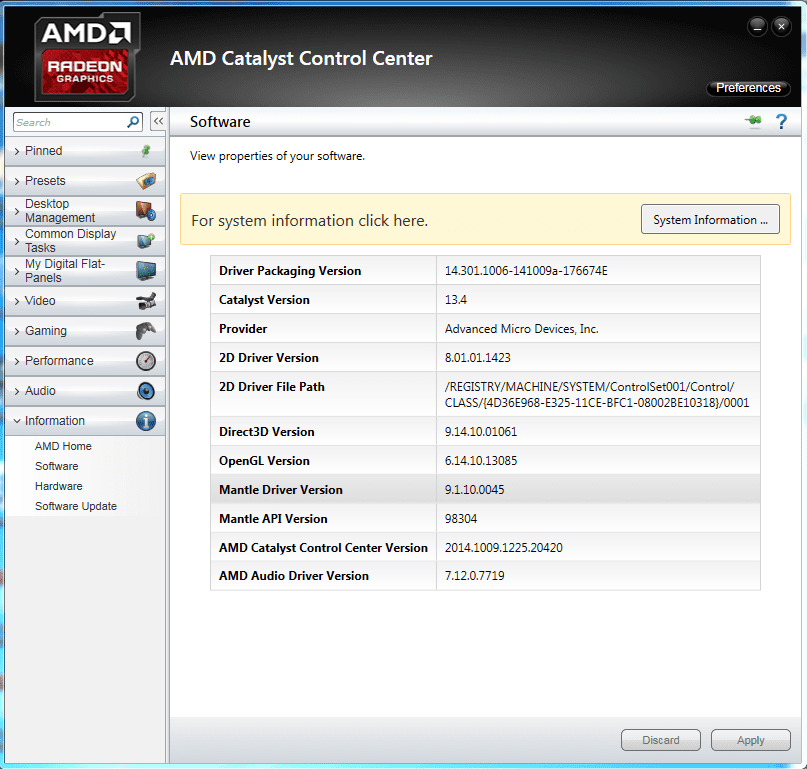Click the Audio speaker icon
Image resolution: width=807 pixels, height=769 pixels.
(x=146, y=391)
